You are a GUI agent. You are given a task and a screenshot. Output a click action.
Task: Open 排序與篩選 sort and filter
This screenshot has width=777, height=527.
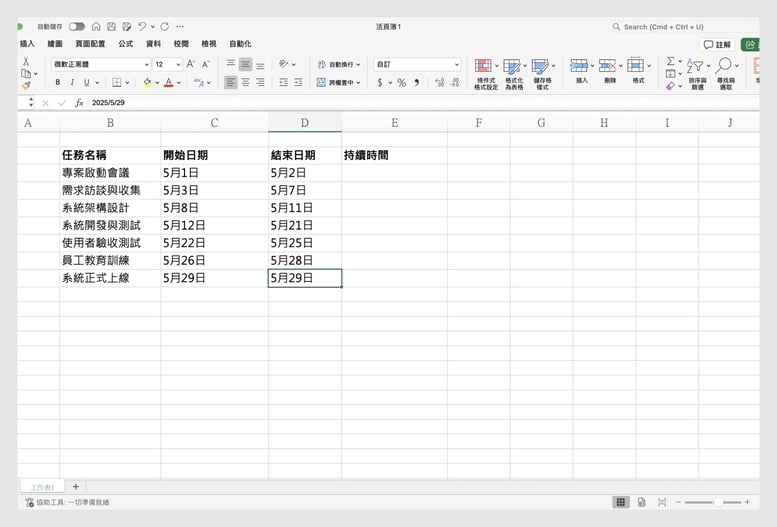point(698,74)
